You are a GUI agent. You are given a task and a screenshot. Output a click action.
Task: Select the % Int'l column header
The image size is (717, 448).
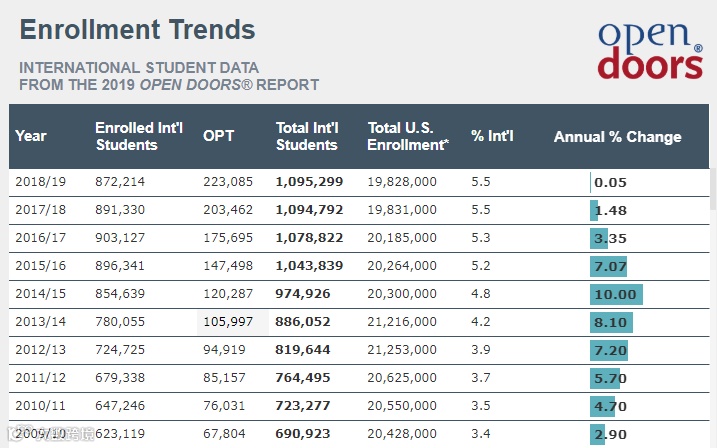coord(492,136)
